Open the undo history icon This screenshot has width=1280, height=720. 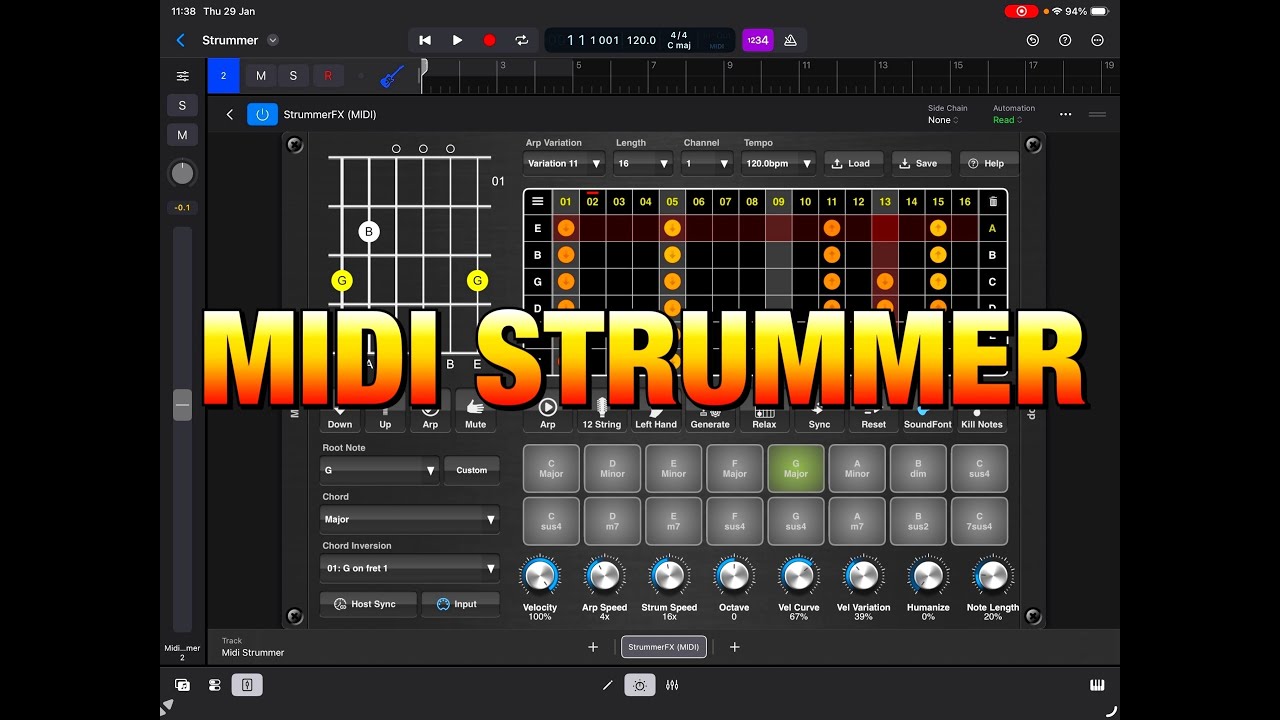tap(1033, 40)
